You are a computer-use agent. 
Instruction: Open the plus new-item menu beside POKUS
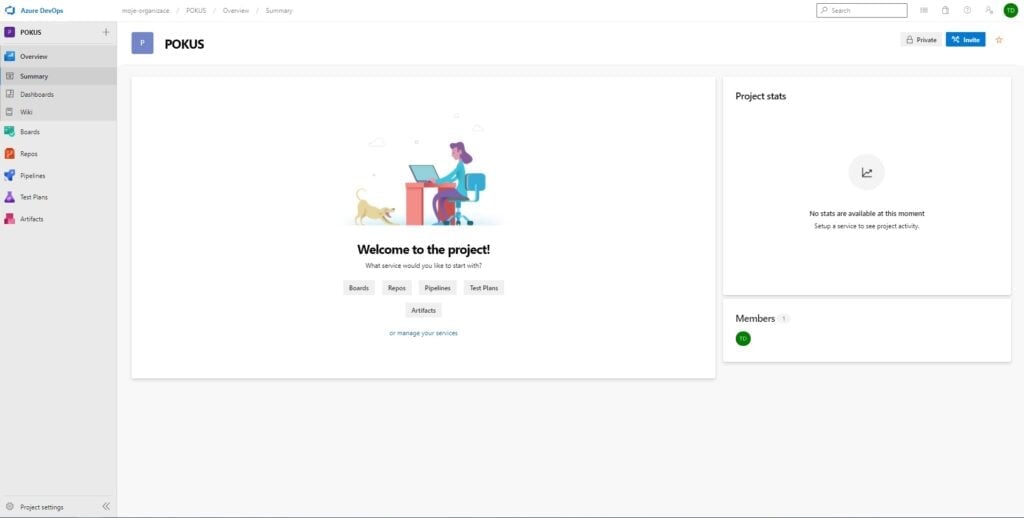pyautogui.click(x=106, y=32)
